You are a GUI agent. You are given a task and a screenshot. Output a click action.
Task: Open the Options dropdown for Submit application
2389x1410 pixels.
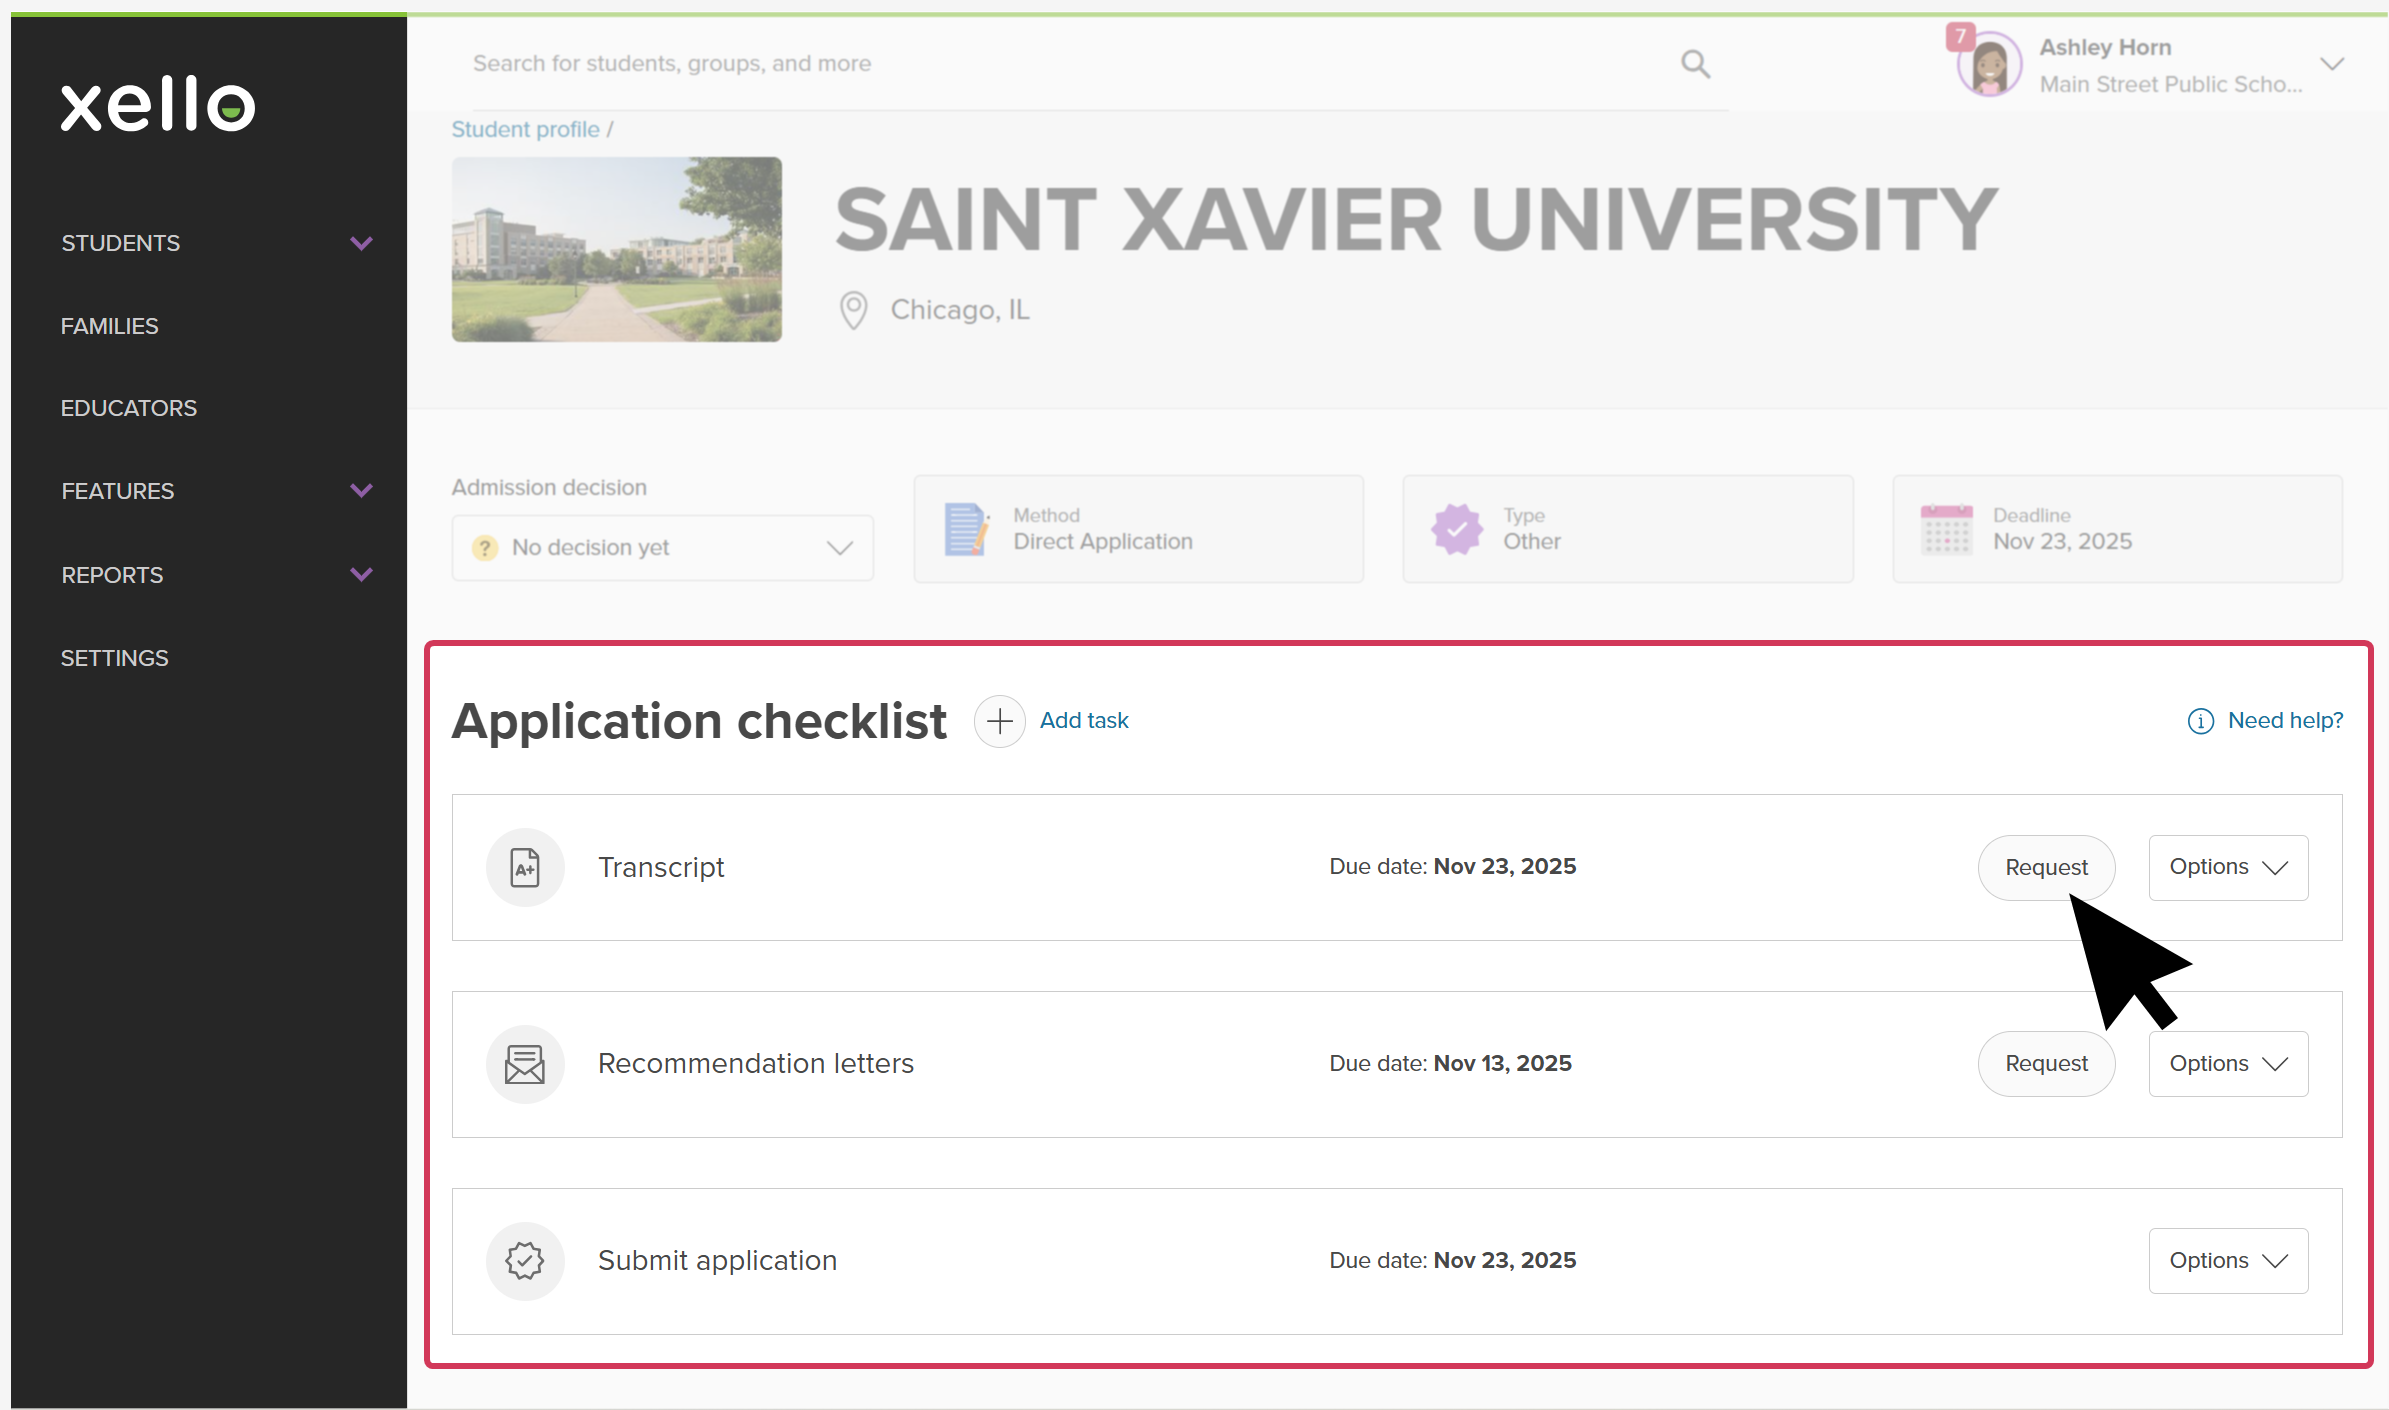2228,1261
